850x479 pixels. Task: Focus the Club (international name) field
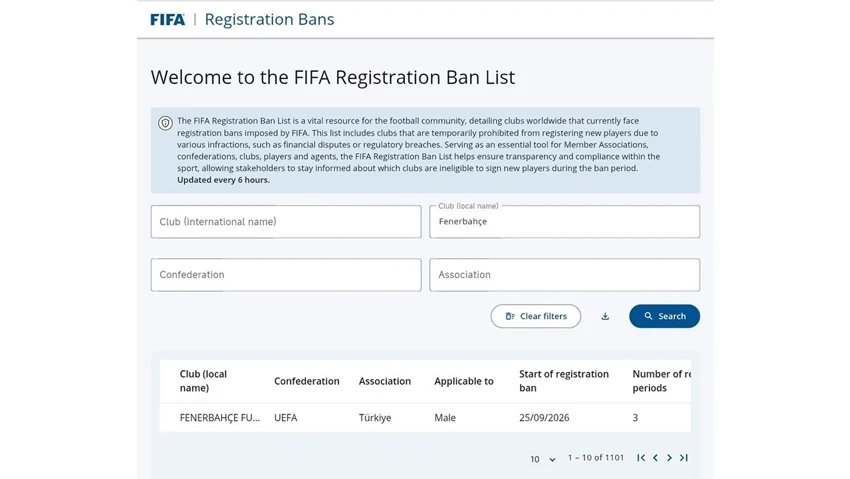(286, 222)
